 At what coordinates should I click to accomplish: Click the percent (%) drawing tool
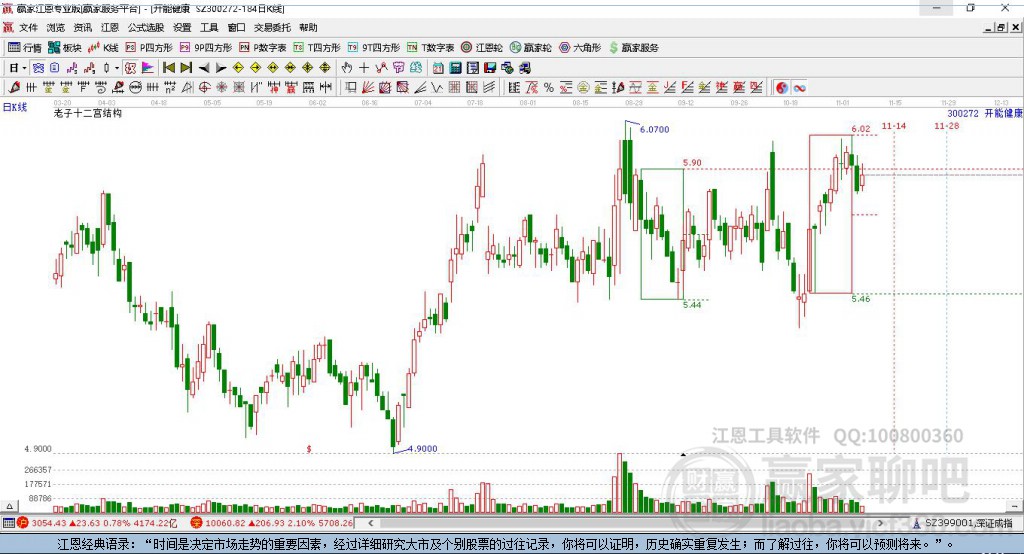[548, 88]
